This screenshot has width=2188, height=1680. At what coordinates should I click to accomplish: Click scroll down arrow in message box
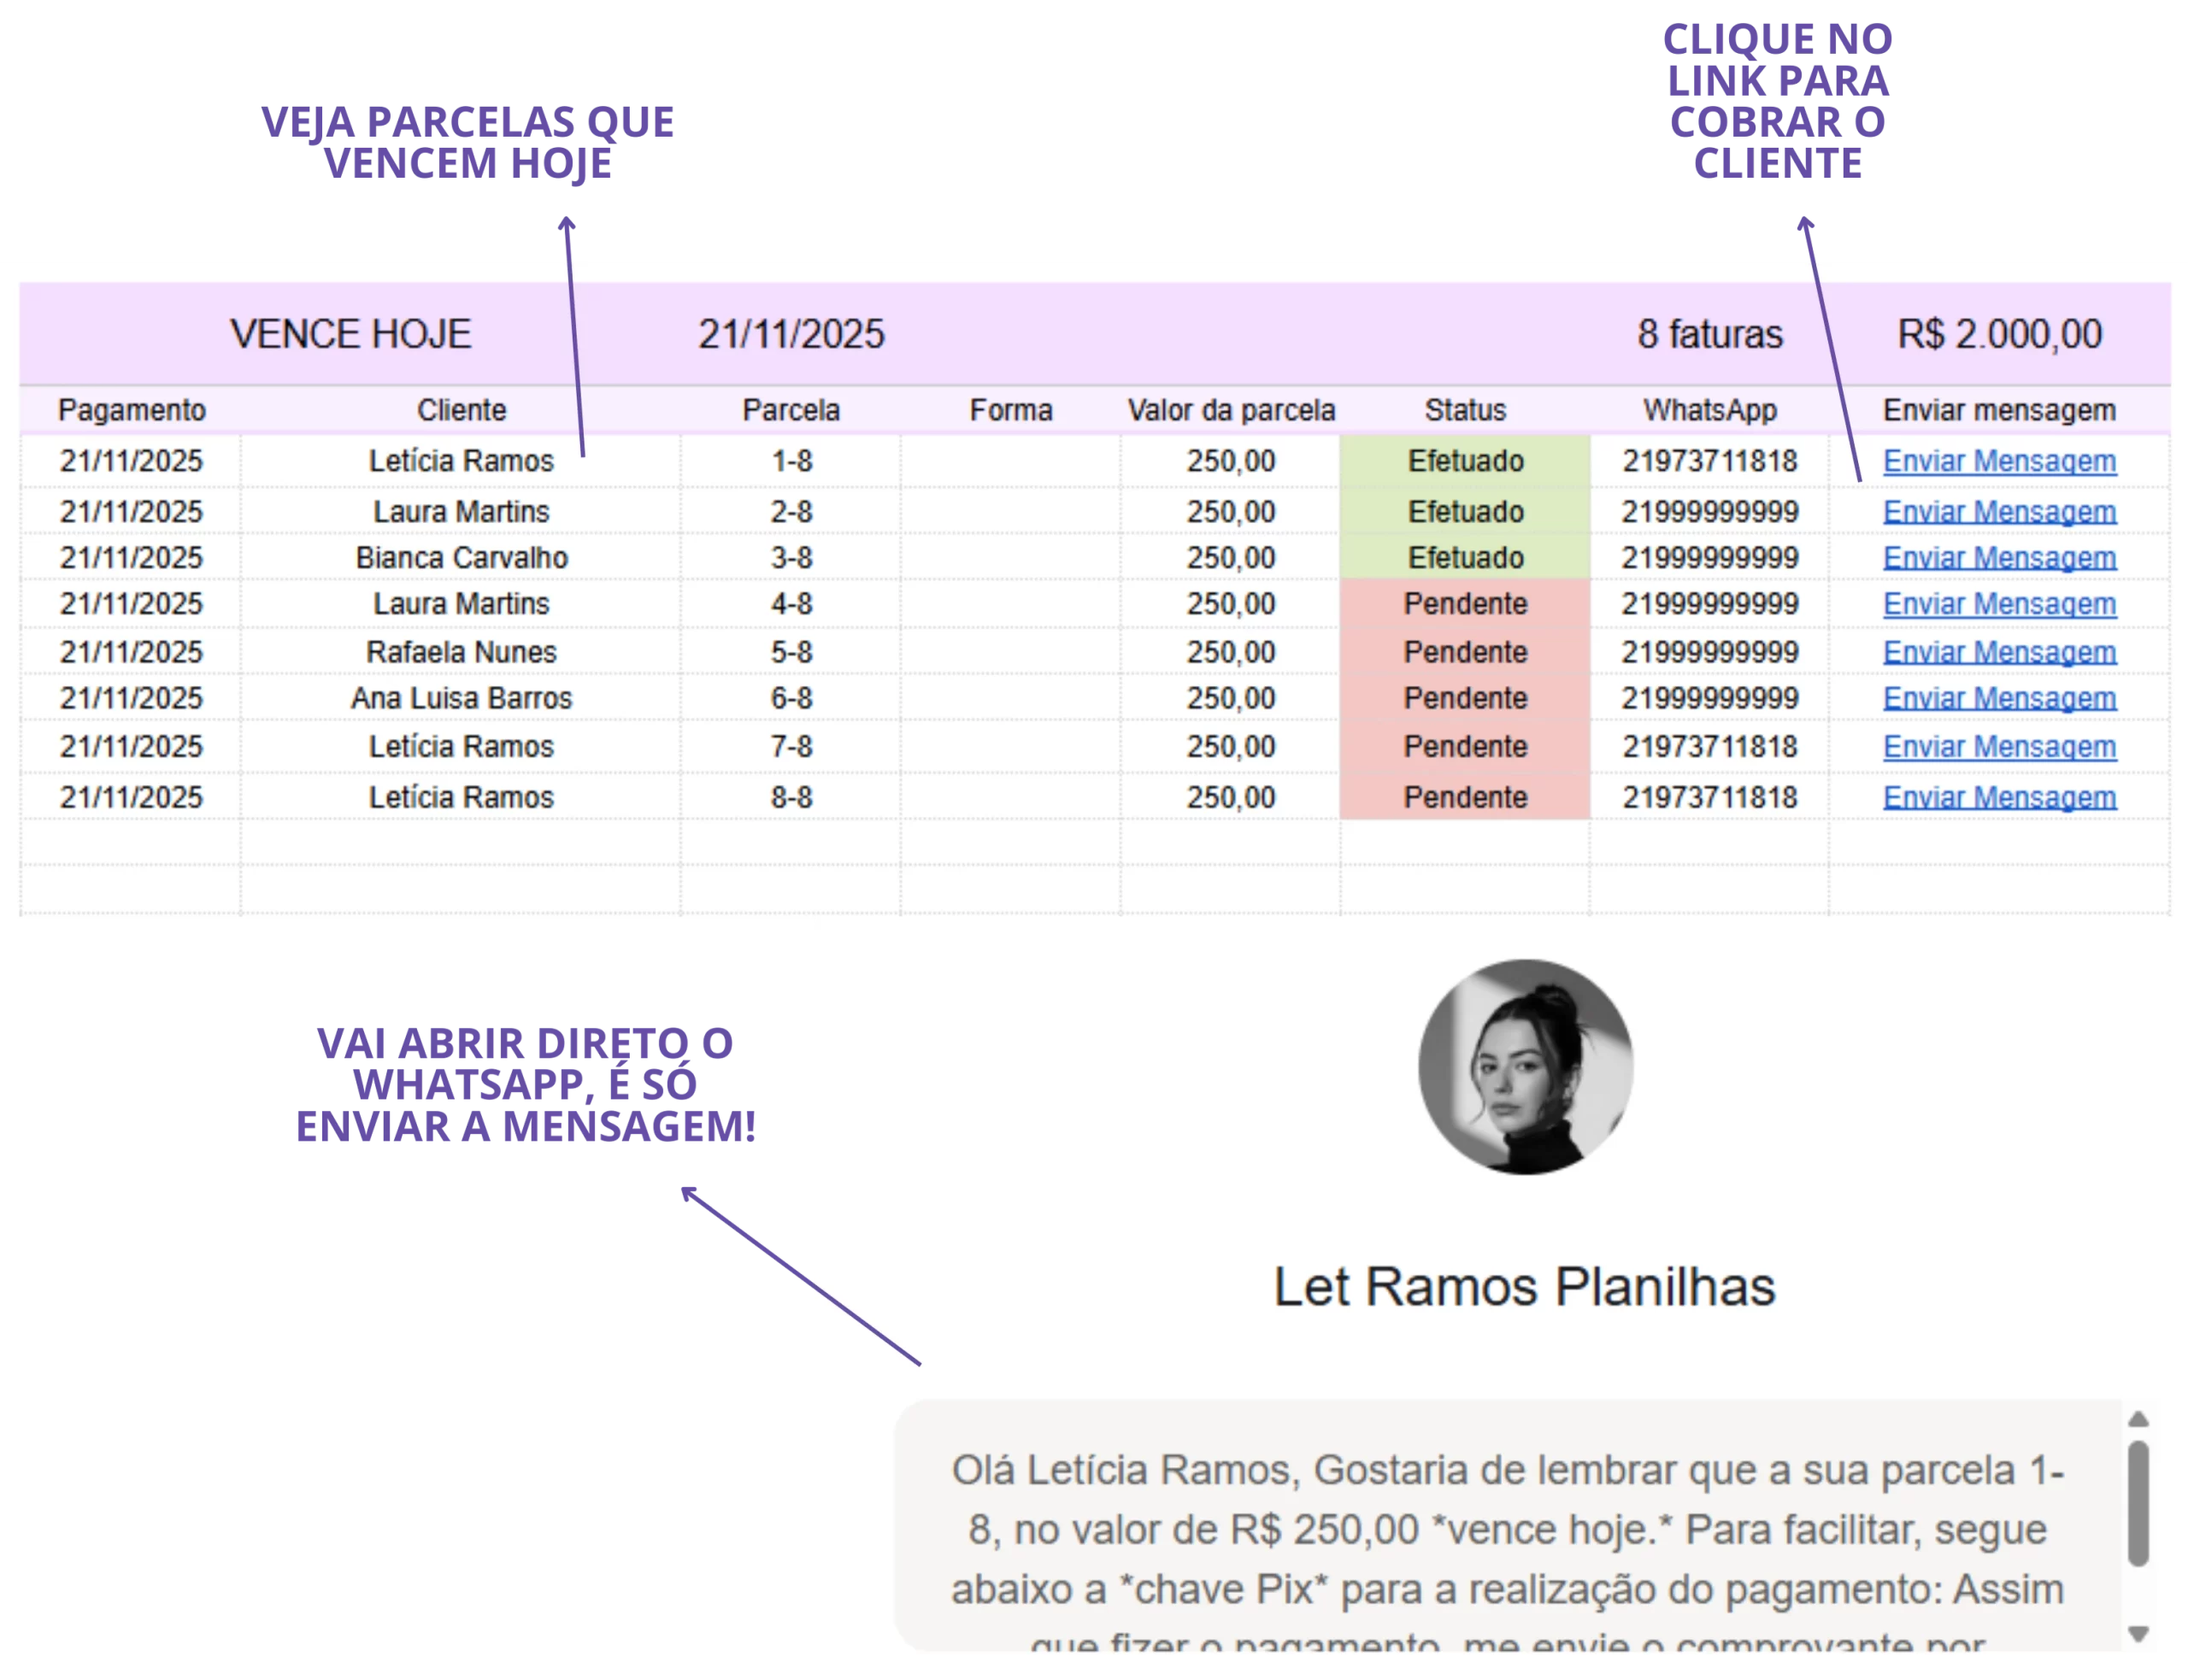(x=2138, y=1634)
